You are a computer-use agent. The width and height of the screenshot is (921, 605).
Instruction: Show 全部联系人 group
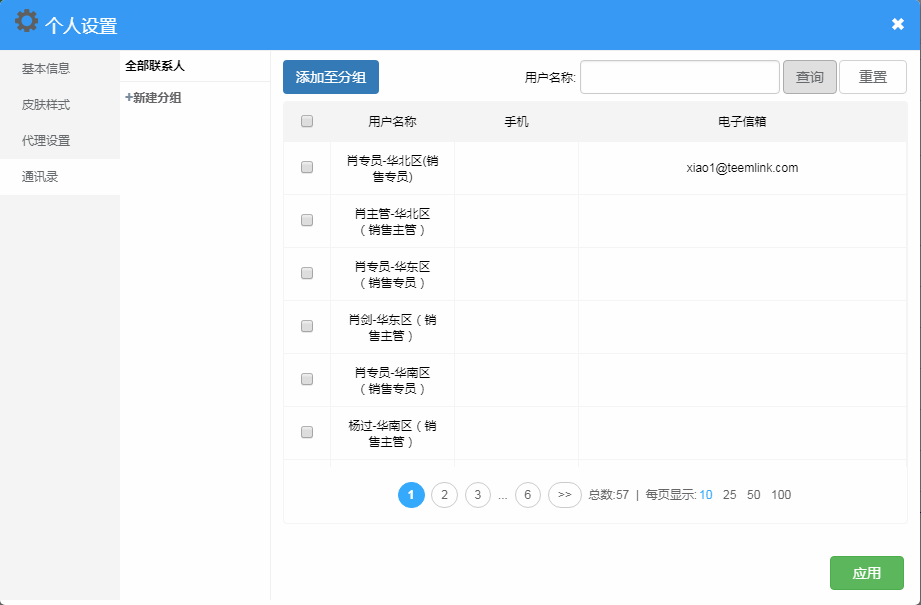pos(155,66)
